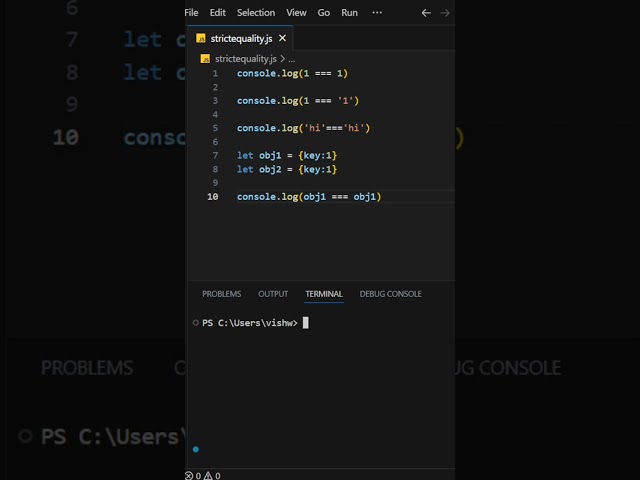This screenshot has width=640, height=480.
Task: Expand the breadcrumb ellipsis after strictequality.js
Action: tap(291, 59)
